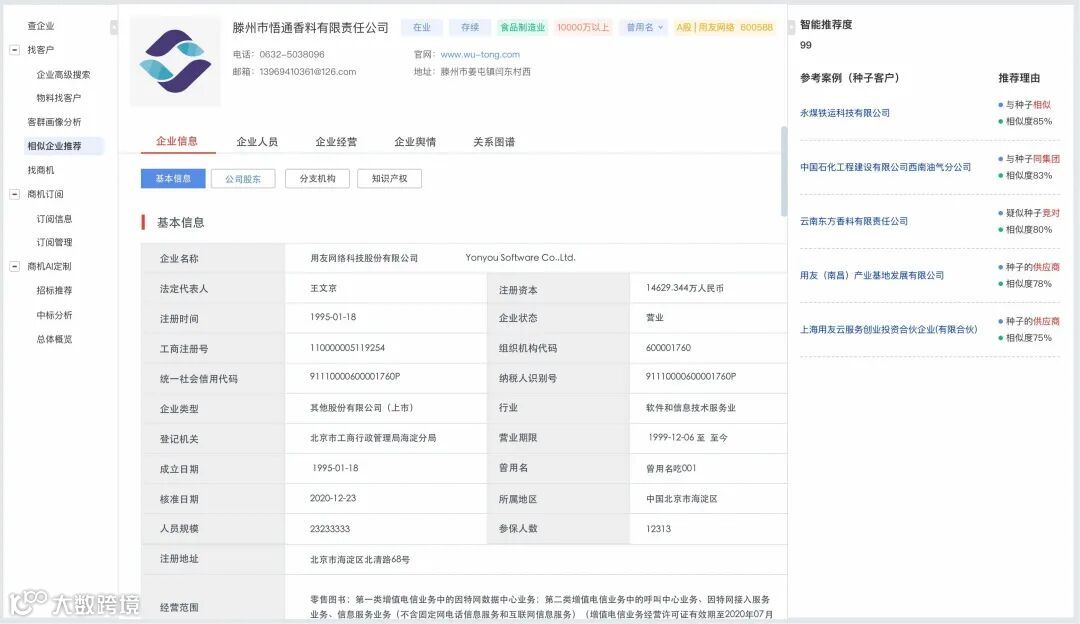1080x624 pixels.
Task: Switch to the 企业经营 tab
Action: coord(336,142)
